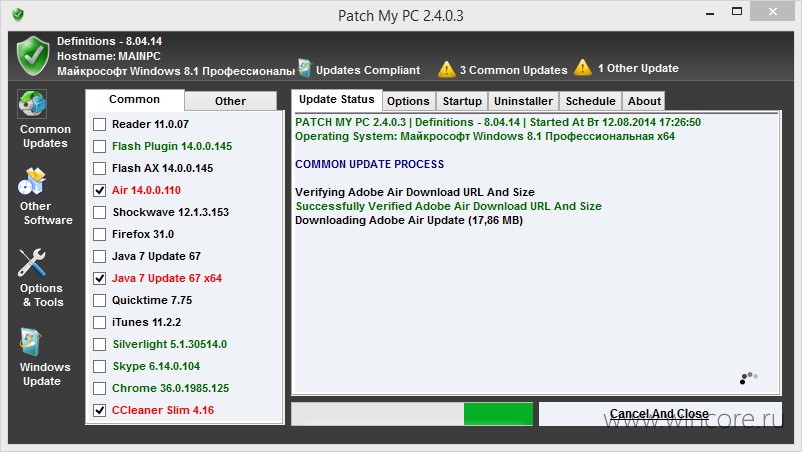This screenshot has height=452, width=802.
Task: Click the Downloading Adobe Air Update line
Action: (409, 220)
